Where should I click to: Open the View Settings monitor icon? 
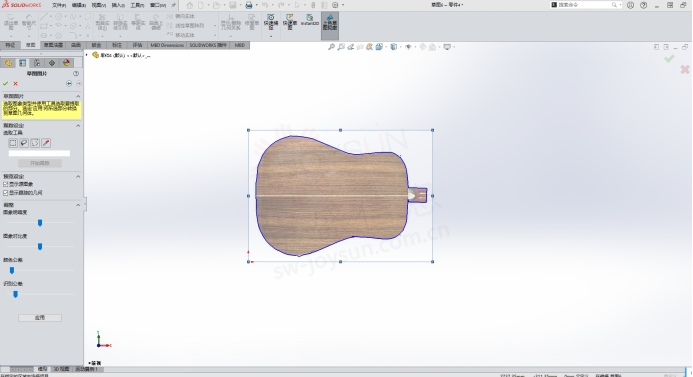pyautogui.click(x=447, y=47)
